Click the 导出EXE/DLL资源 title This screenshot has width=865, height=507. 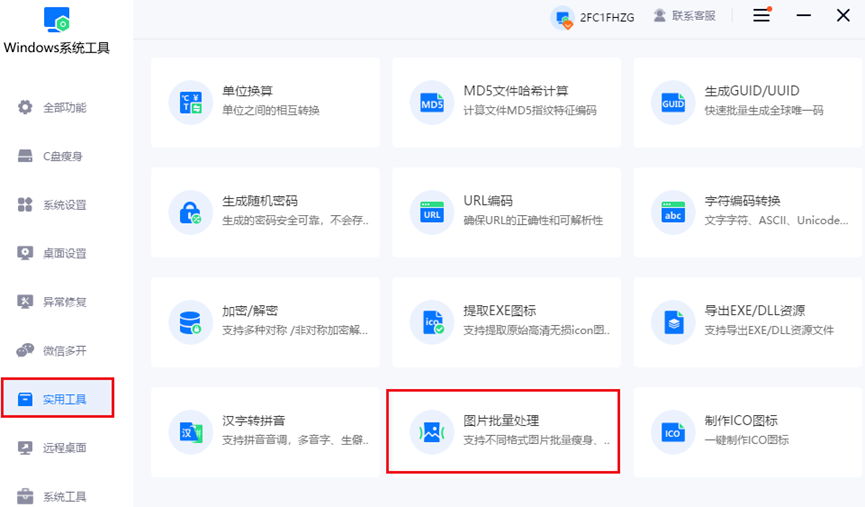click(x=755, y=311)
